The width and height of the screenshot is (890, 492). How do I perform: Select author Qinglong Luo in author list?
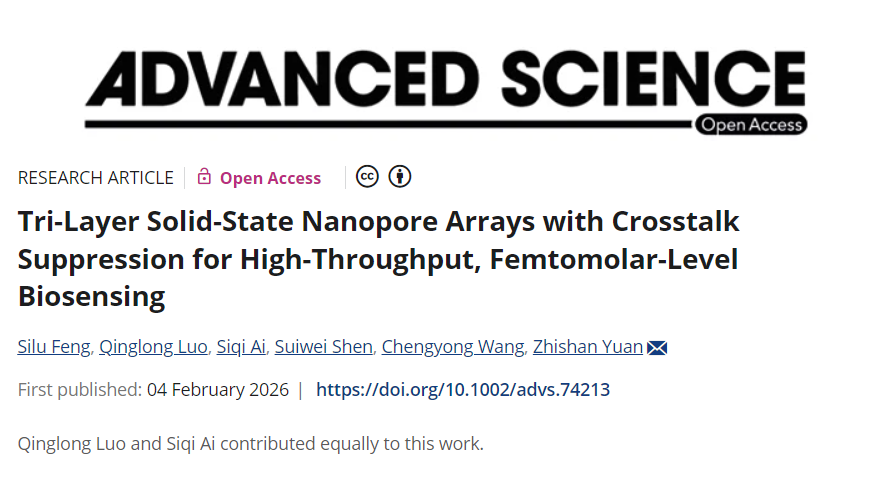(x=154, y=348)
